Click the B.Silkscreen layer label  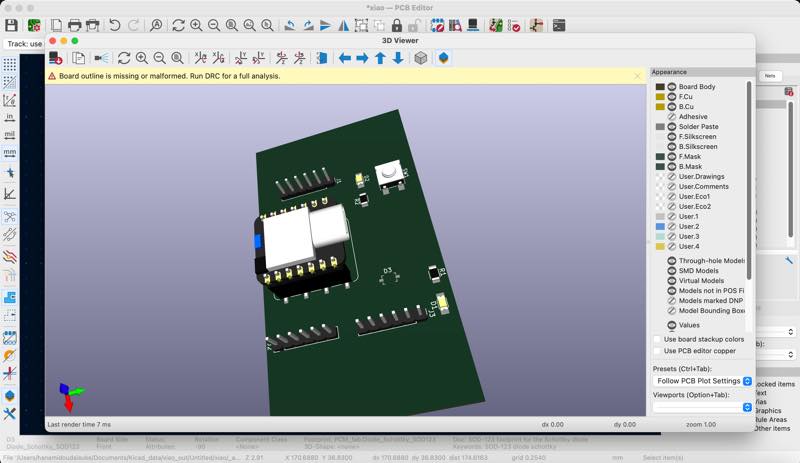(x=697, y=147)
